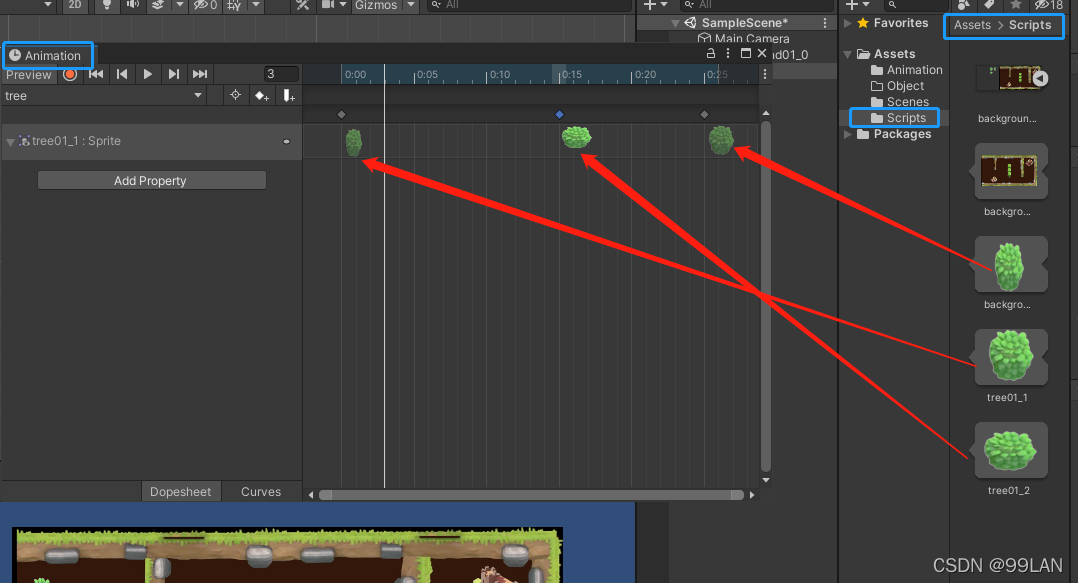
Task: Click current frame number field
Action: (x=281, y=74)
